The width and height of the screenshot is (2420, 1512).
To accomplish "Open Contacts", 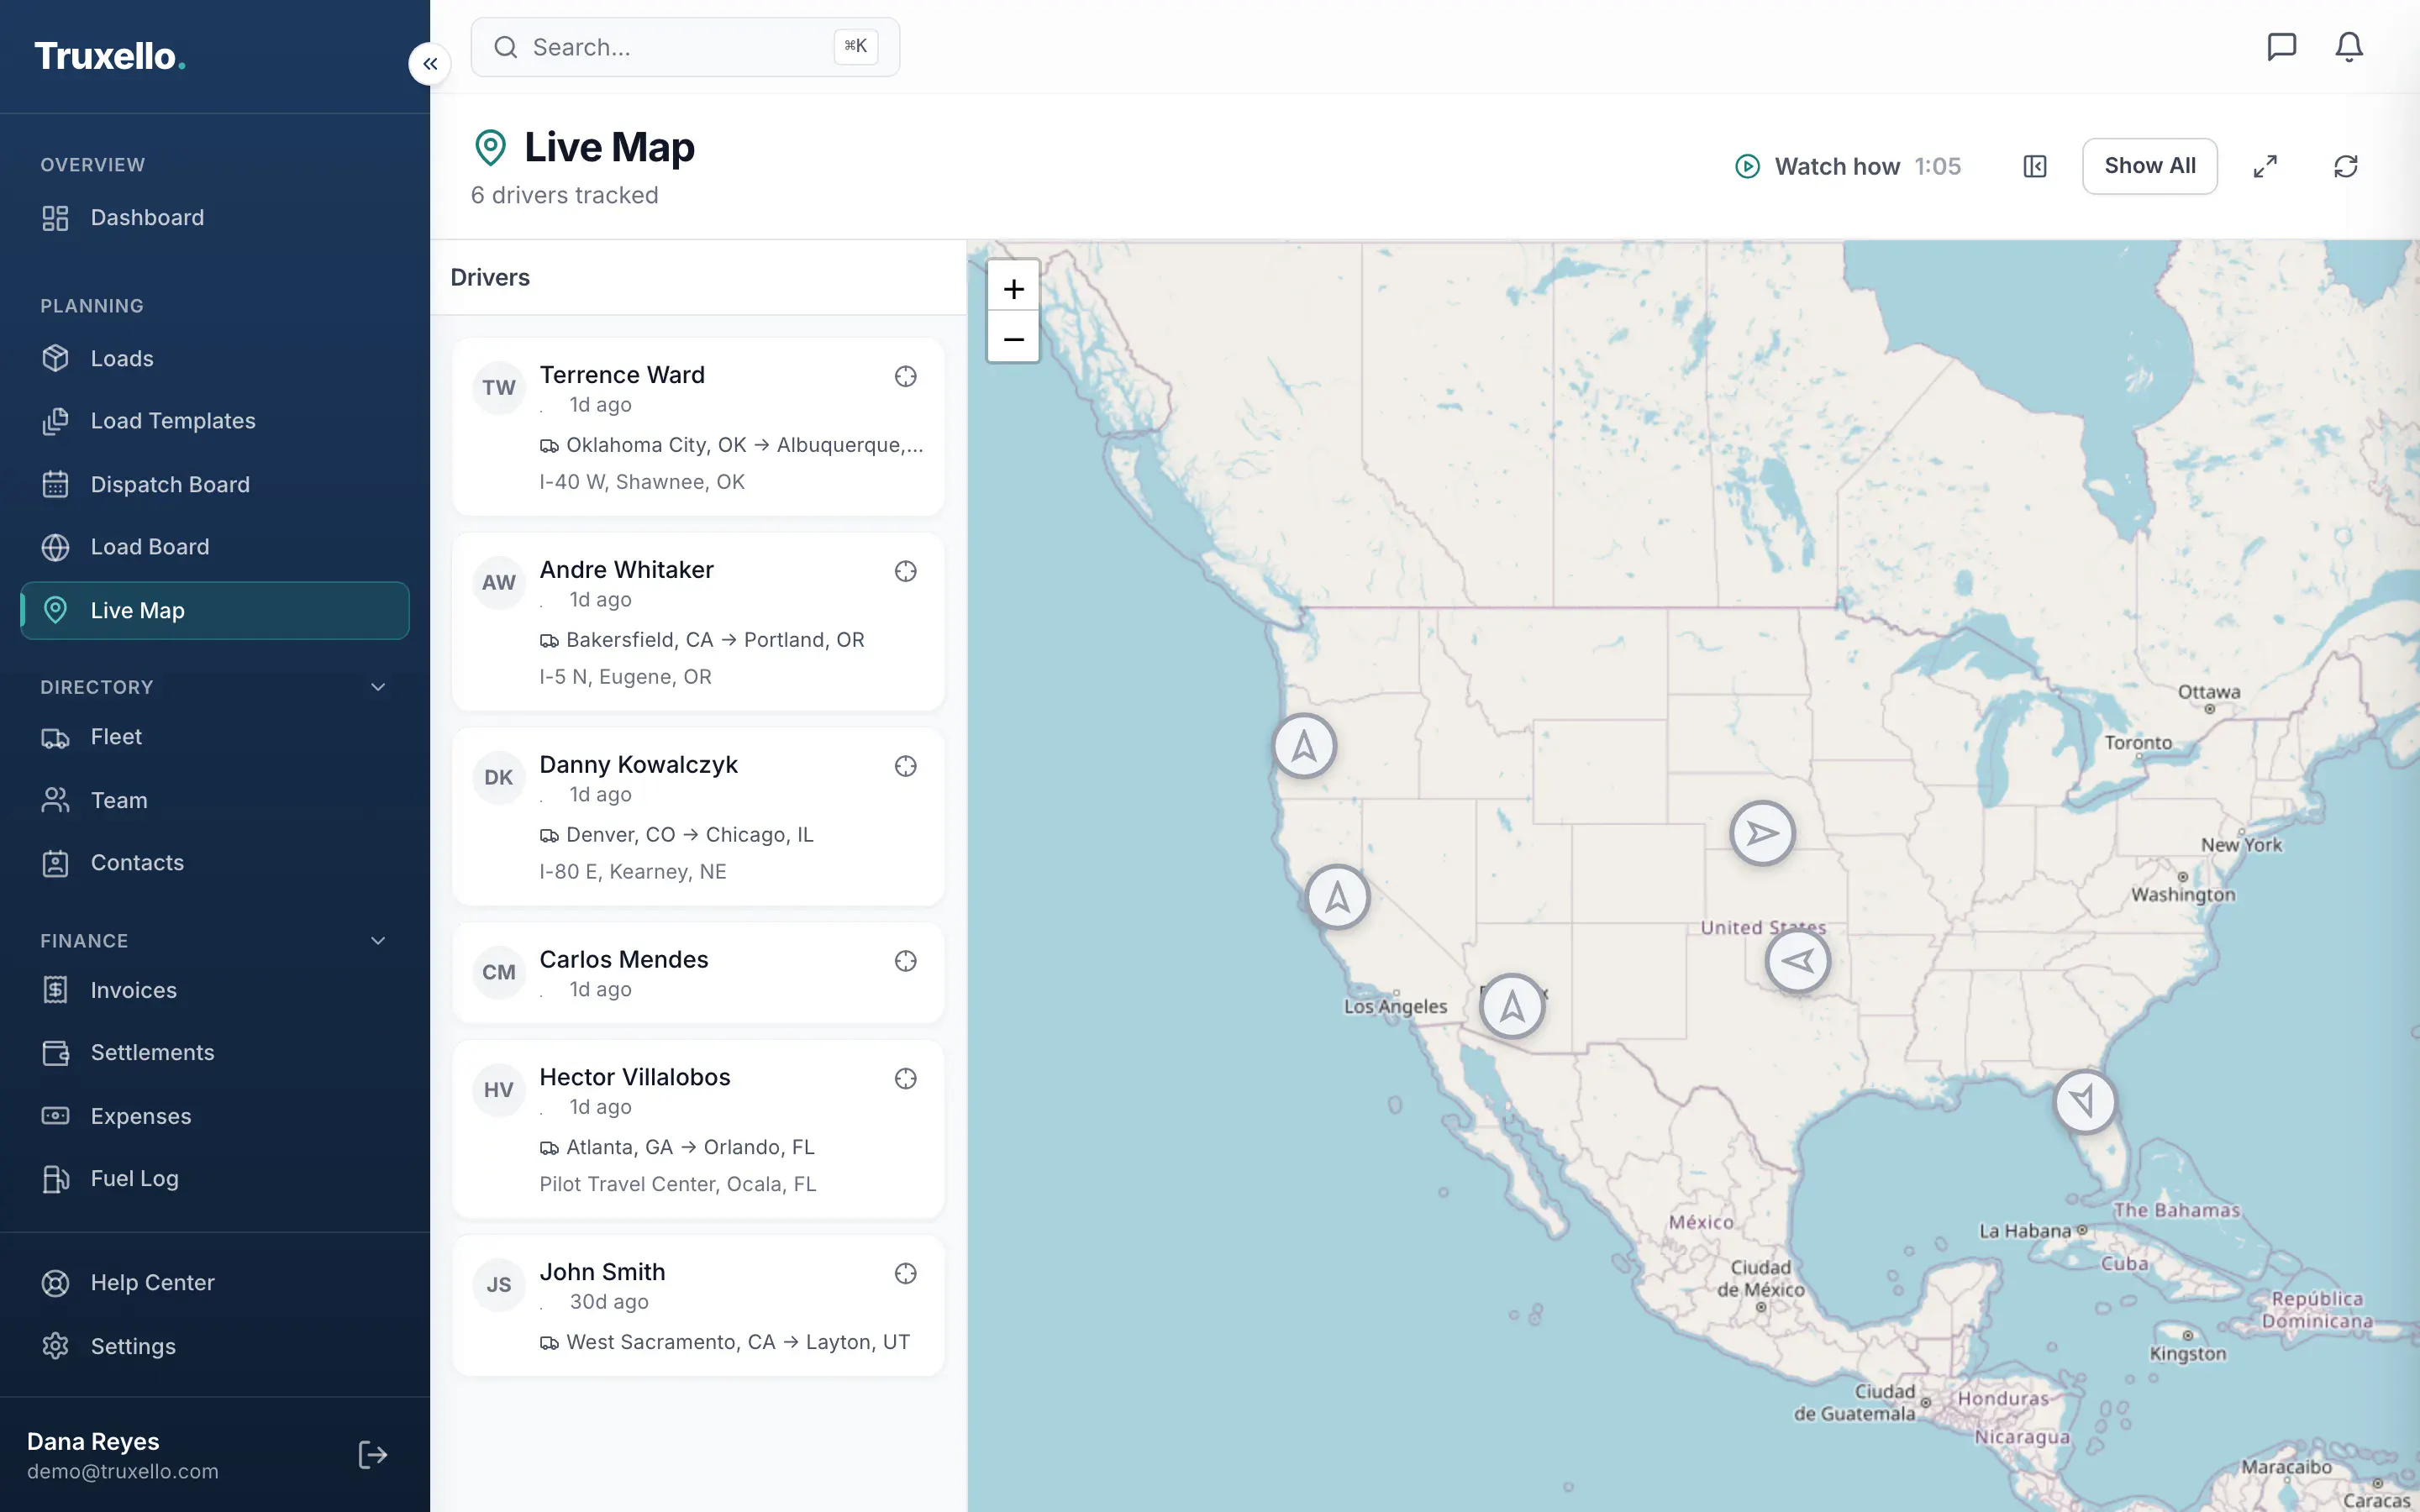I will point(215,863).
